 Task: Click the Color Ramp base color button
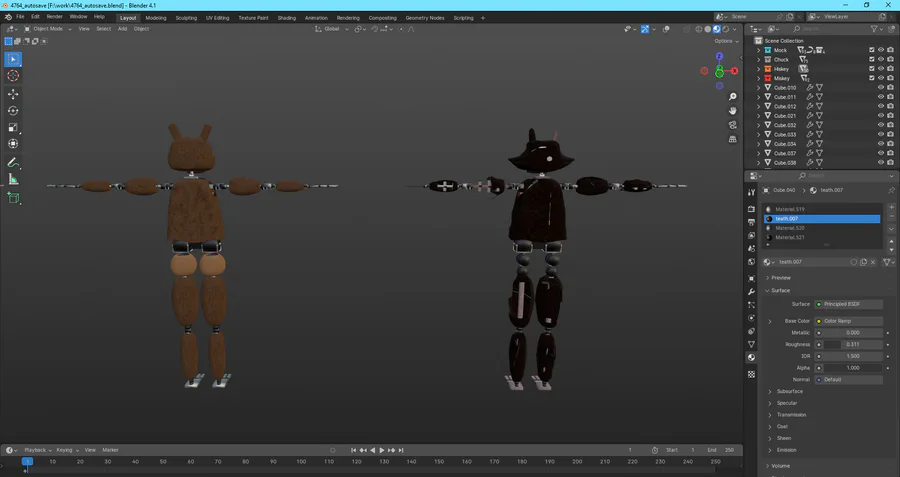848,321
